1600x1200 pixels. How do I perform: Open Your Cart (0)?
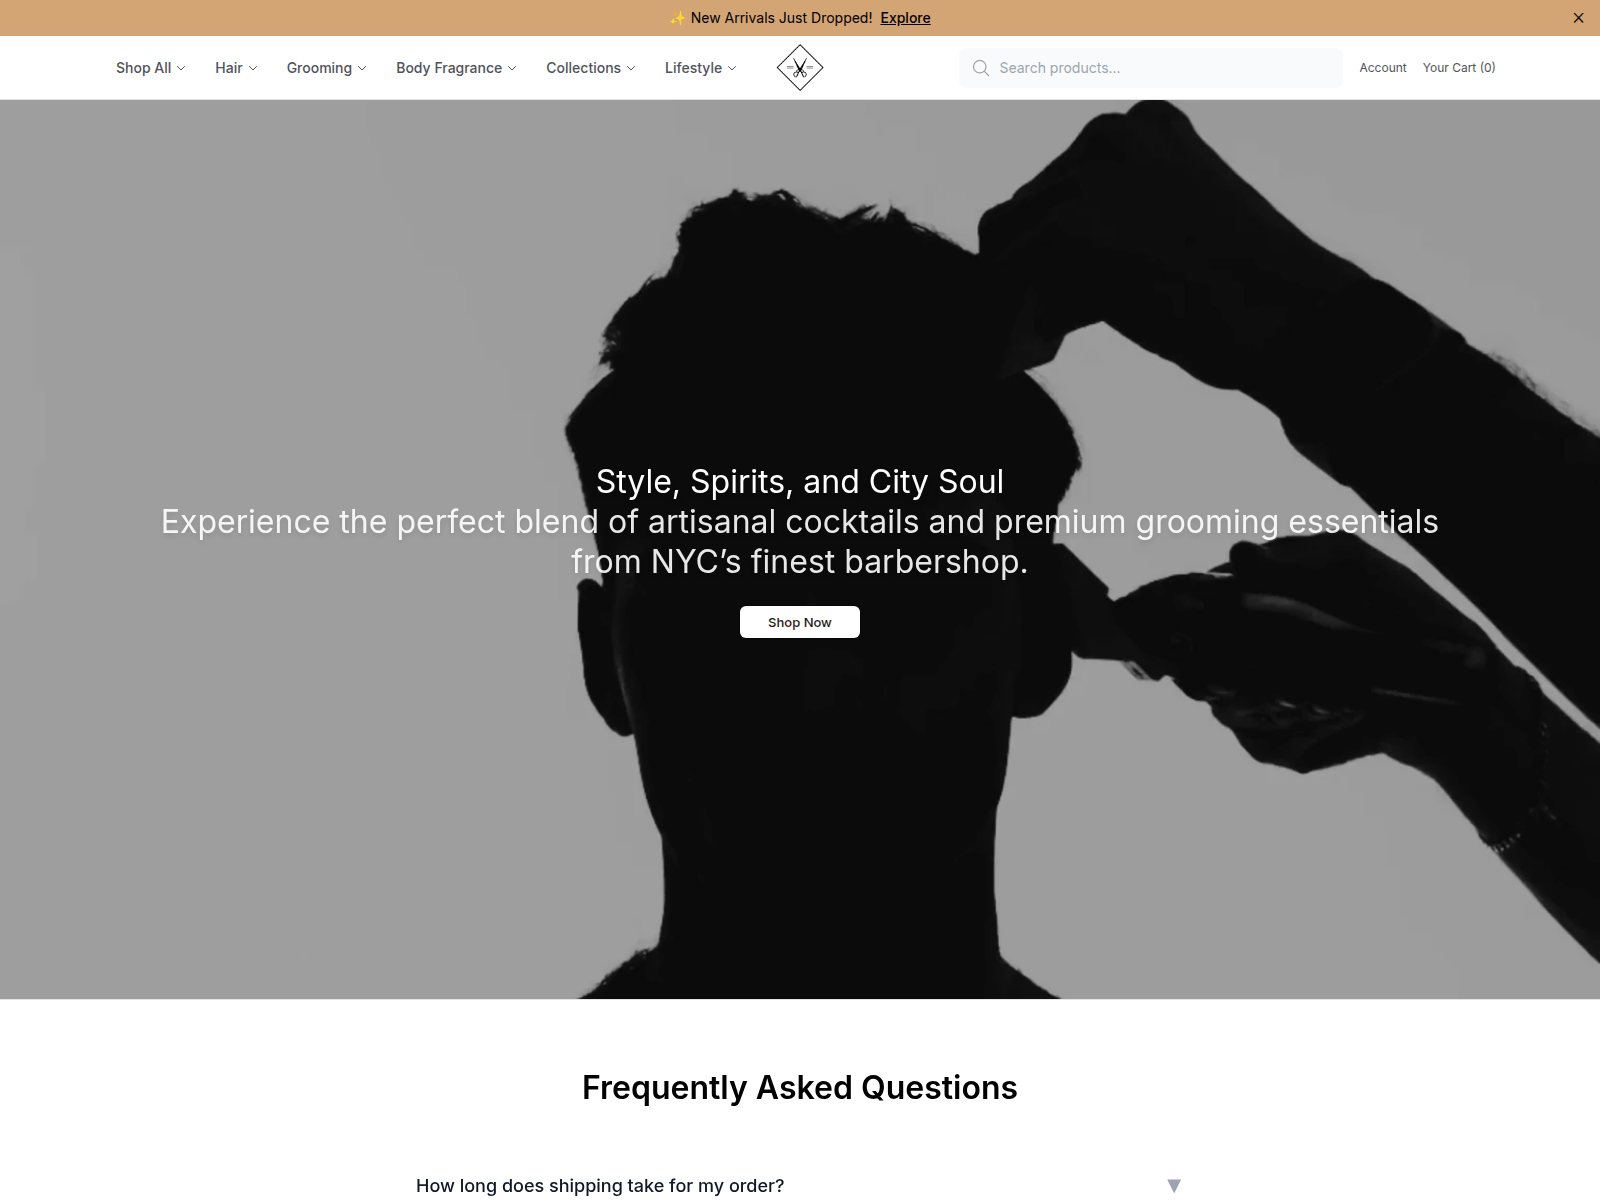1459,68
